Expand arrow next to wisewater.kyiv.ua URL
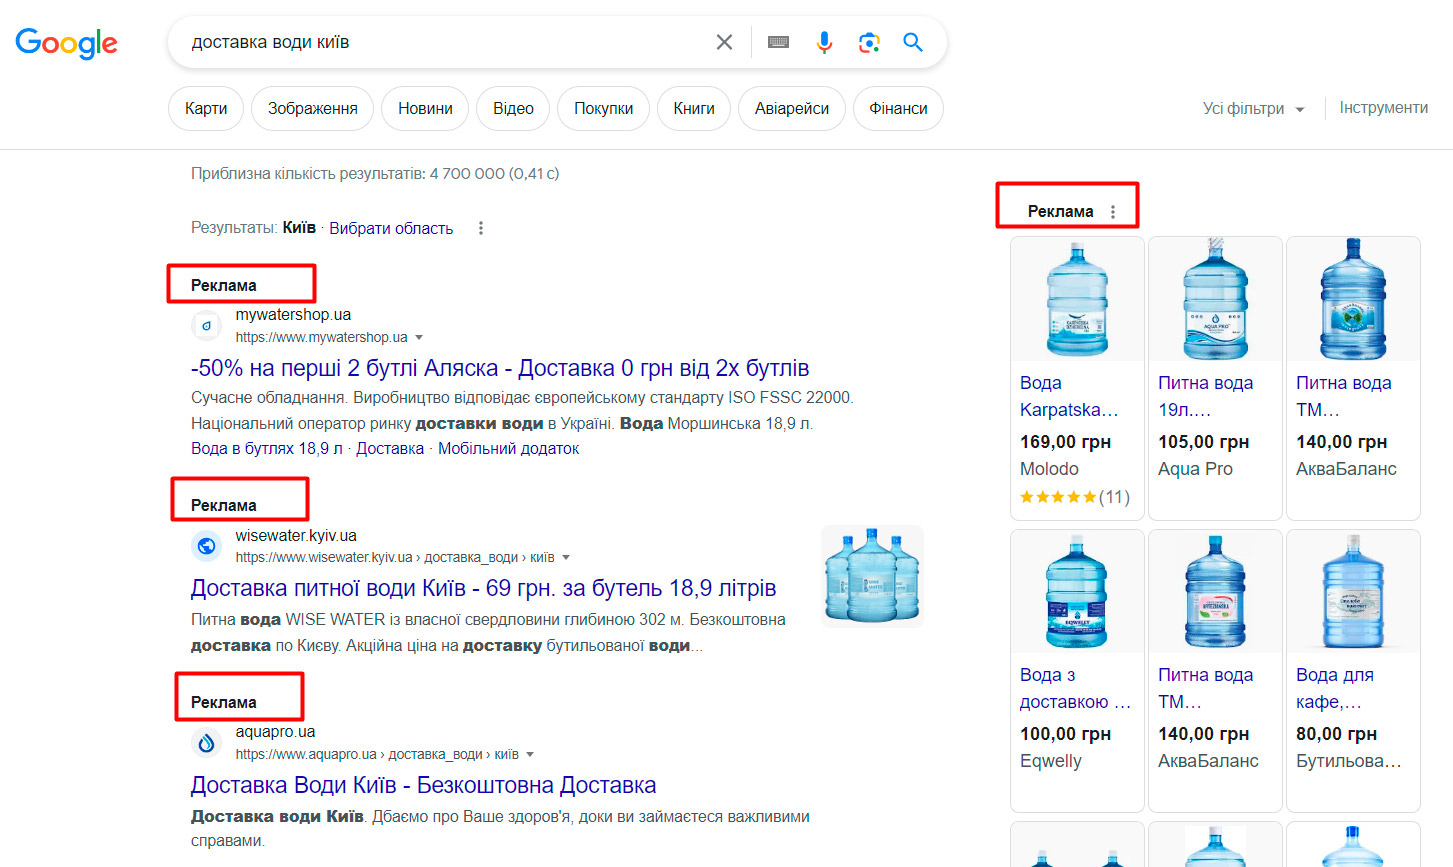The height and width of the screenshot is (867, 1453). click(566, 557)
